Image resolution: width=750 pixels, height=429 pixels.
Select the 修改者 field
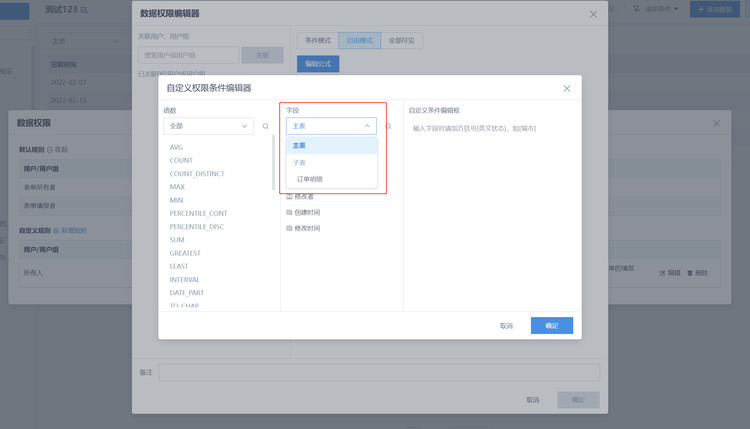tap(303, 197)
